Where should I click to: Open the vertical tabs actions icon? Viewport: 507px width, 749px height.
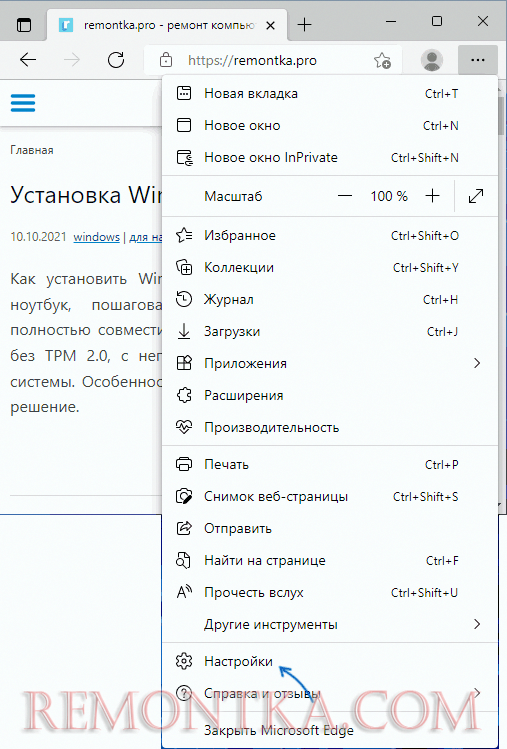pyautogui.click(x=23, y=24)
